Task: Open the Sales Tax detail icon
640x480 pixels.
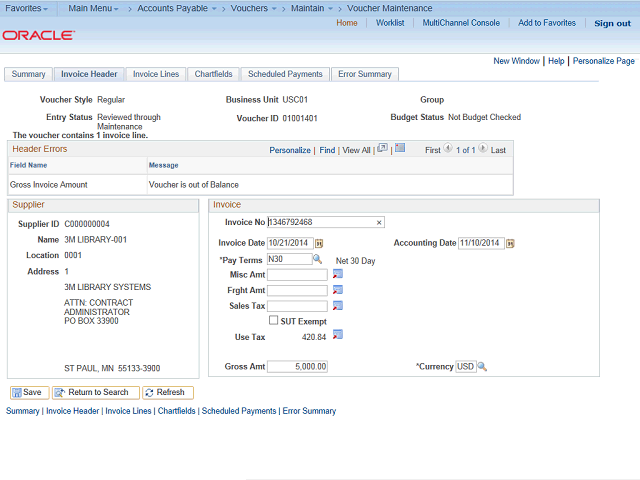Action: pyautogui.click(x=338, y=305)
